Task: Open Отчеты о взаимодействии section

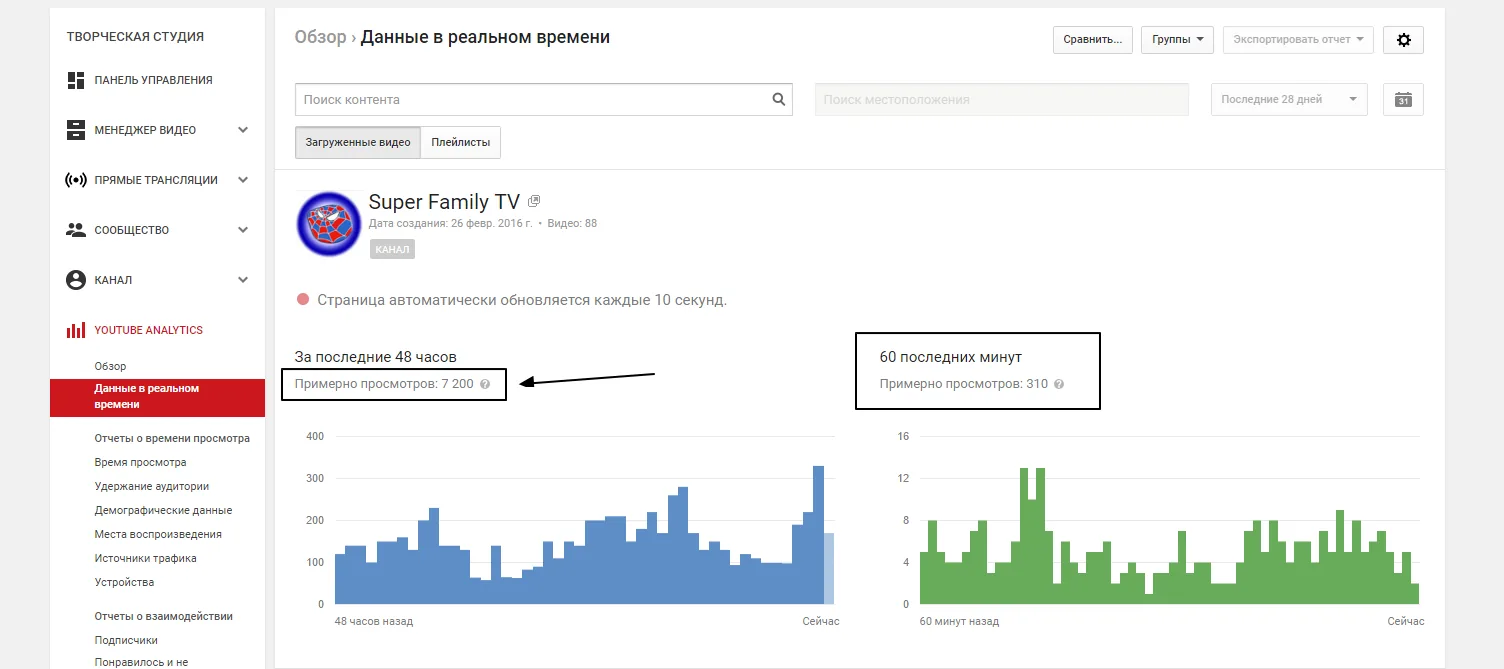Action: 163,616
